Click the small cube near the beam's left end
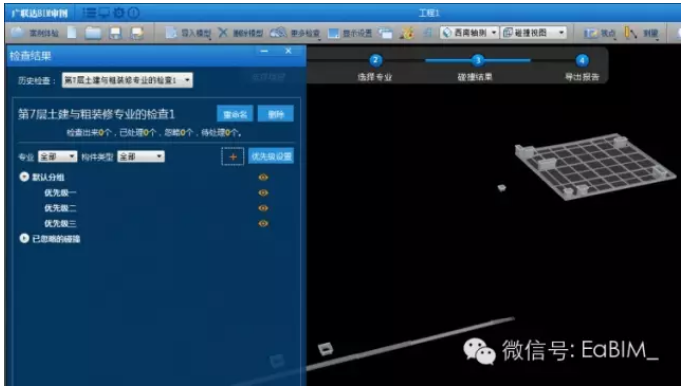Screen dimensions: 683x387 coord(325,349)
